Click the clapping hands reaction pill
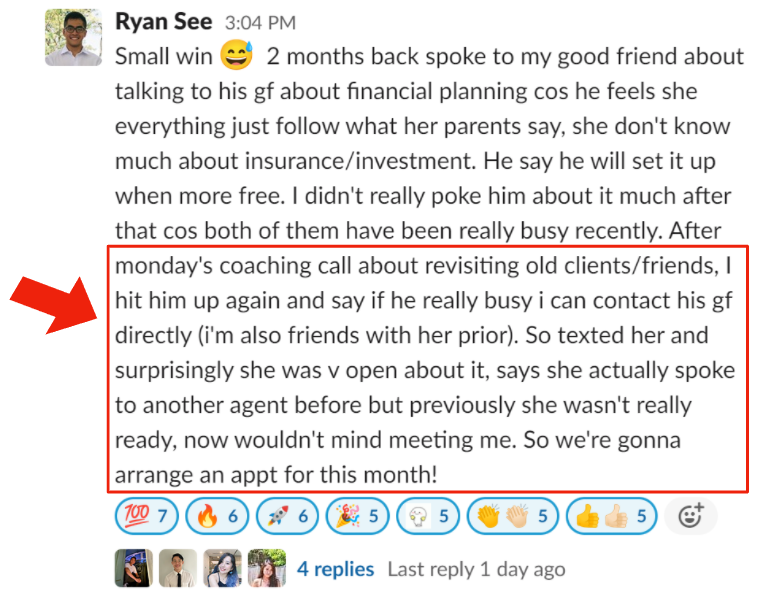Viewport: 764px width, 601px height. pos(513,516)
